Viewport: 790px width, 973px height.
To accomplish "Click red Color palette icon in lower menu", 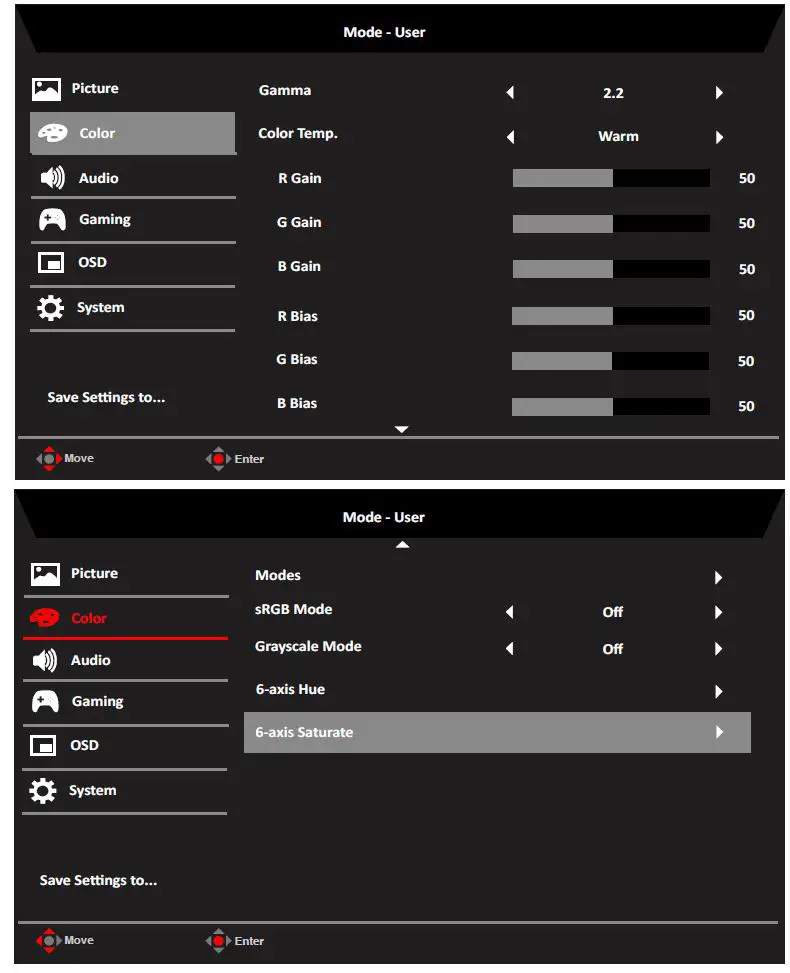I will pos(45,618).
